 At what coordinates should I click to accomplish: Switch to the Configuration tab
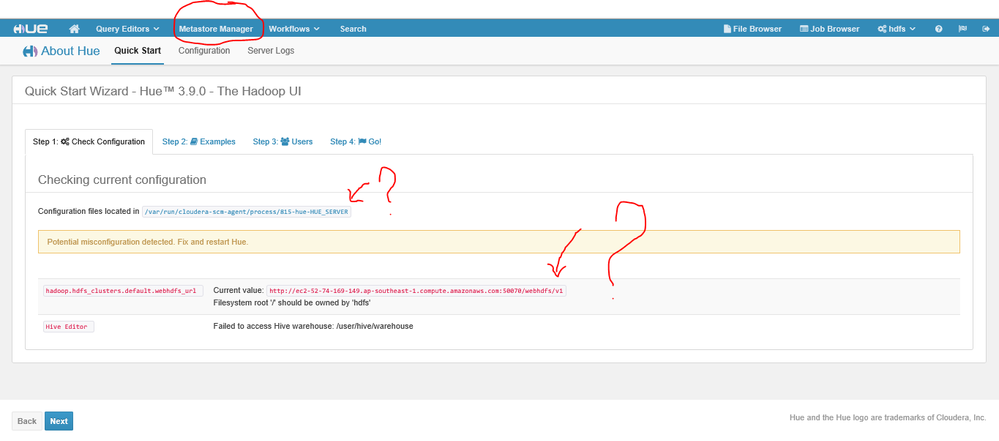click(204, 50)
